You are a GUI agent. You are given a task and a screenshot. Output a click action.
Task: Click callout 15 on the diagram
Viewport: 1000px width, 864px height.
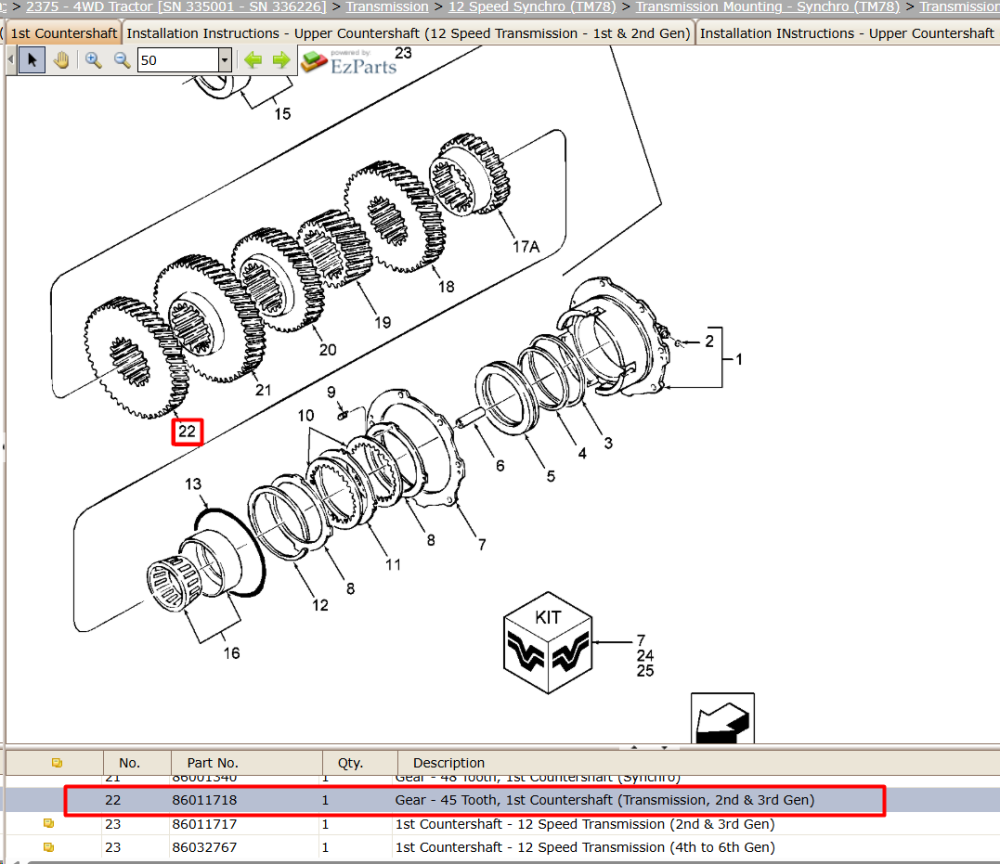(283, 114)
